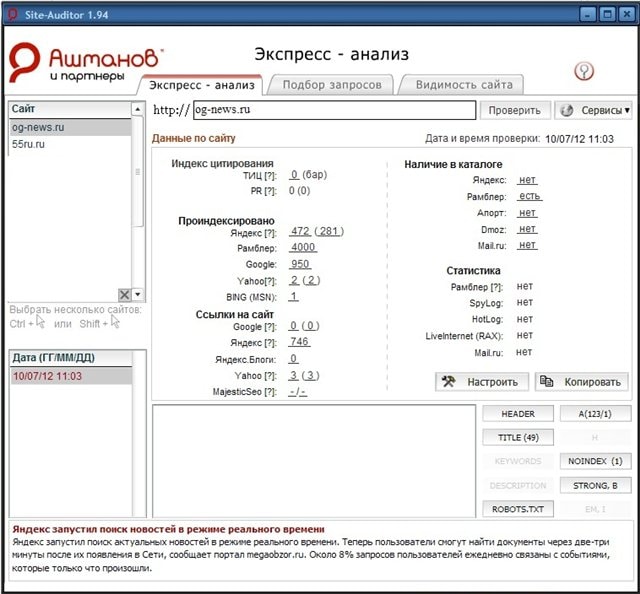Open the ROBOTS.TXT view
This screenshot has height=594, width=640.
[517, 509]
